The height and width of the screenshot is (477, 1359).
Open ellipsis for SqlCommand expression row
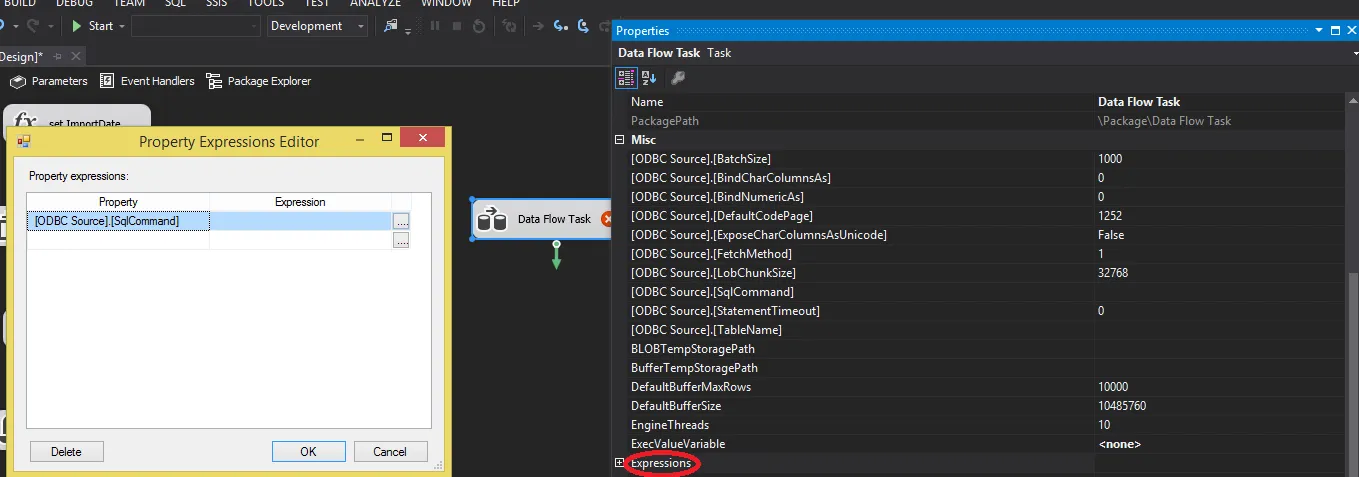401,221
